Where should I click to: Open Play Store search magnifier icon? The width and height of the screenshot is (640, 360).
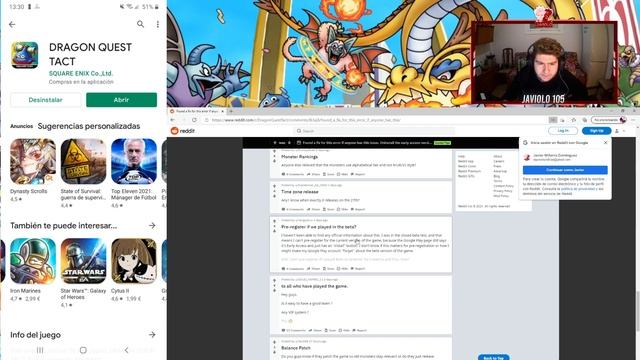click(x=140, y=24)
